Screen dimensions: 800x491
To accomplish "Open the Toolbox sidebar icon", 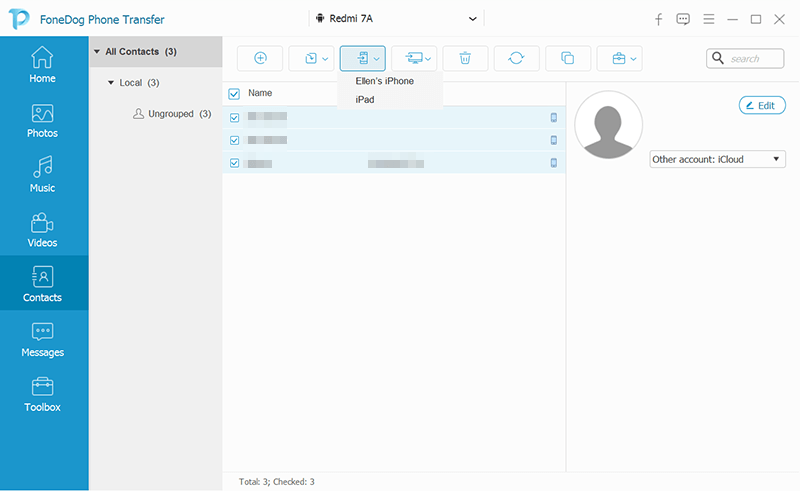I will pos(42,394).
